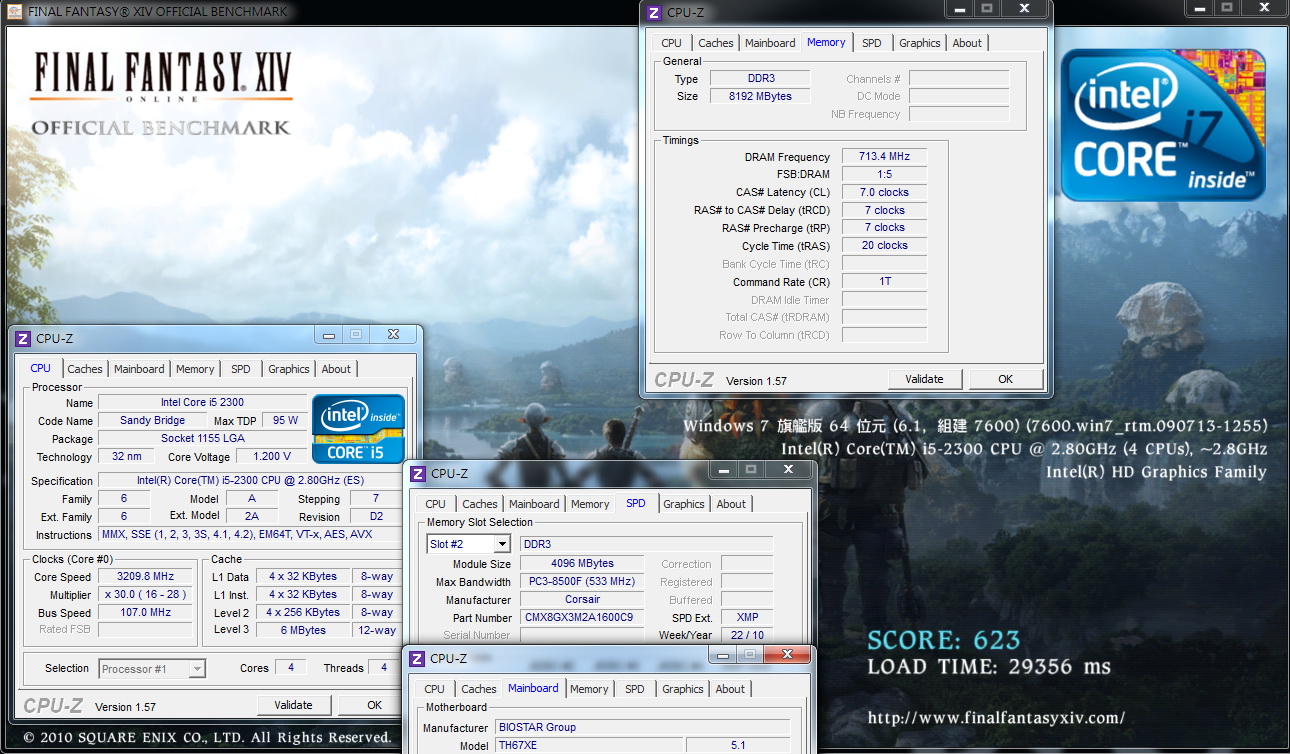Open Caches tab in the bottom Mainboard window
This screenshot has height=754, width=1290.
coord(479,689)
